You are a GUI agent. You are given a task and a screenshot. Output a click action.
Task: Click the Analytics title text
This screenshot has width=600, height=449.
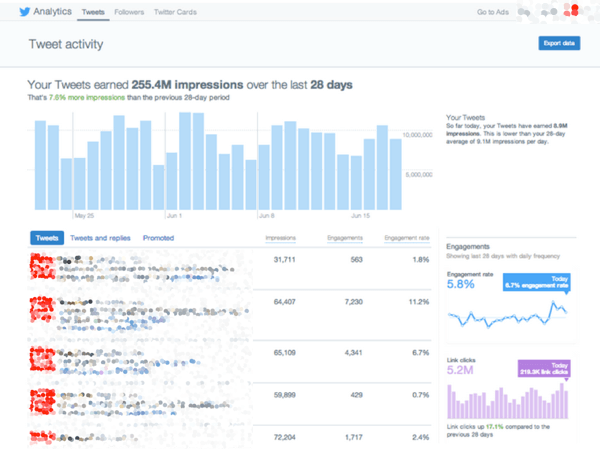coord(52,11)
